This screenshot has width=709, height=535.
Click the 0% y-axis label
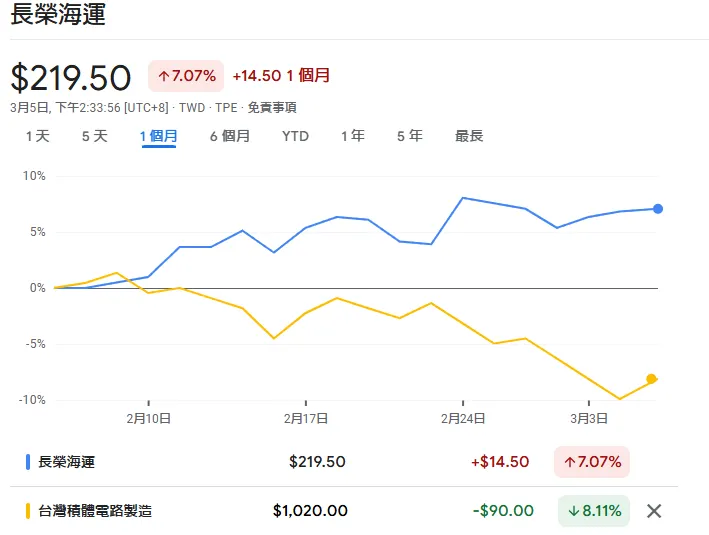tap(38, 288)
